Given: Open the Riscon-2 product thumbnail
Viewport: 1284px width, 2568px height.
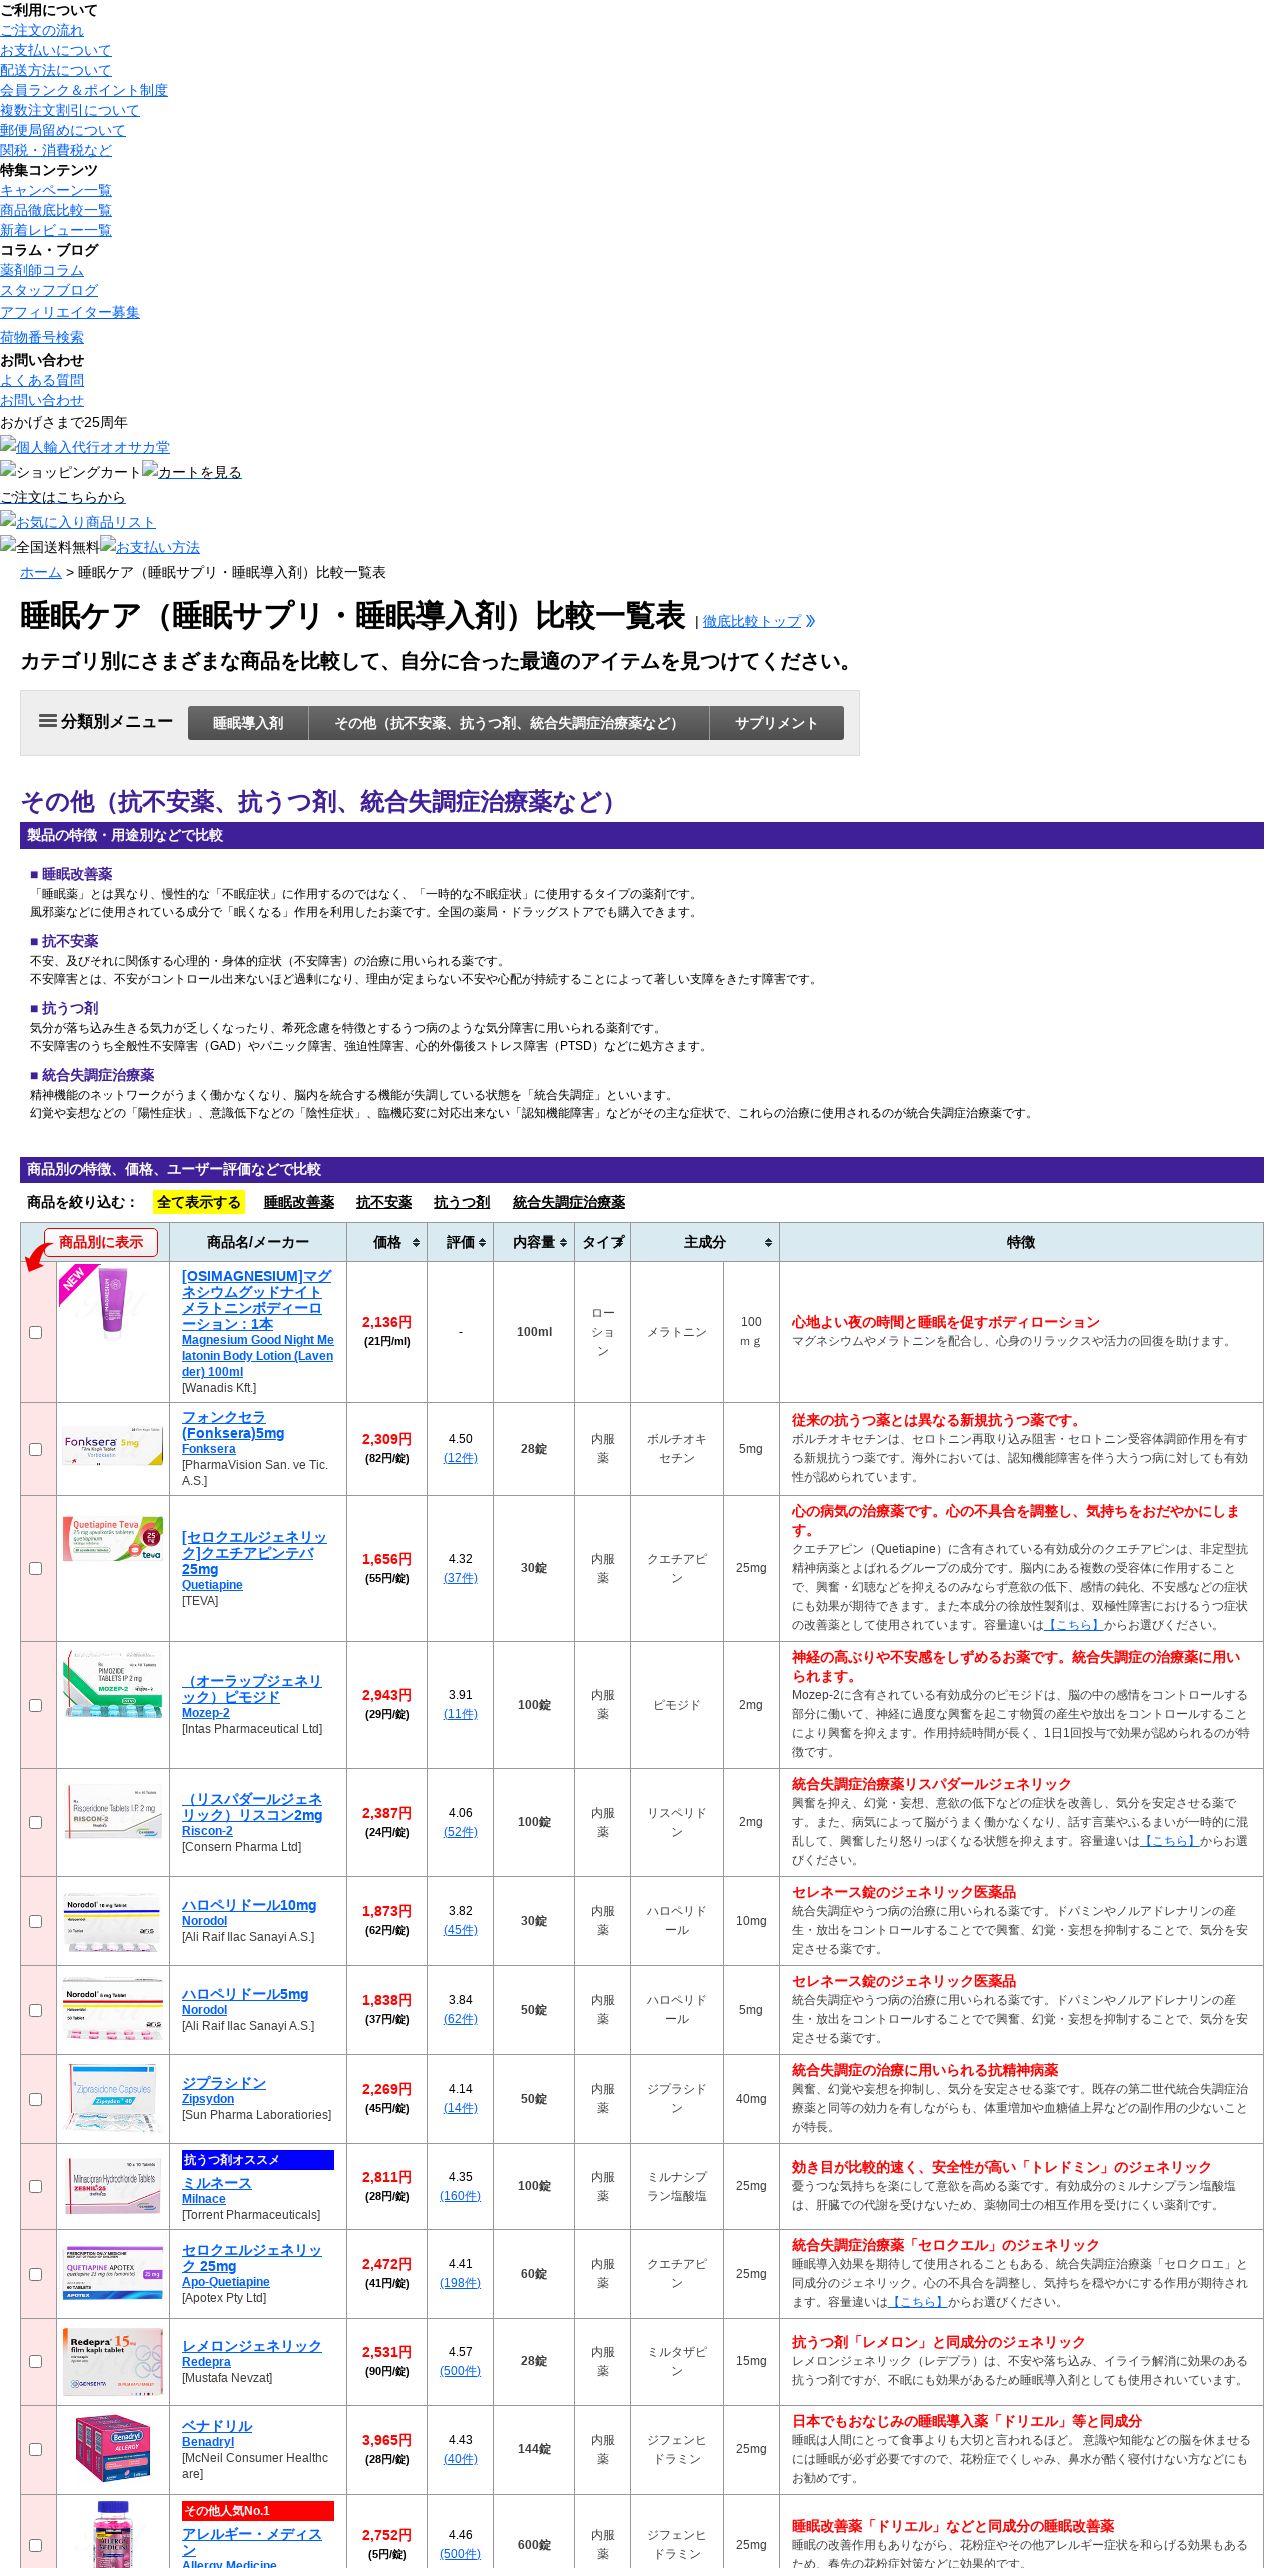Looking at the screenshot, I should [113, 1811].
